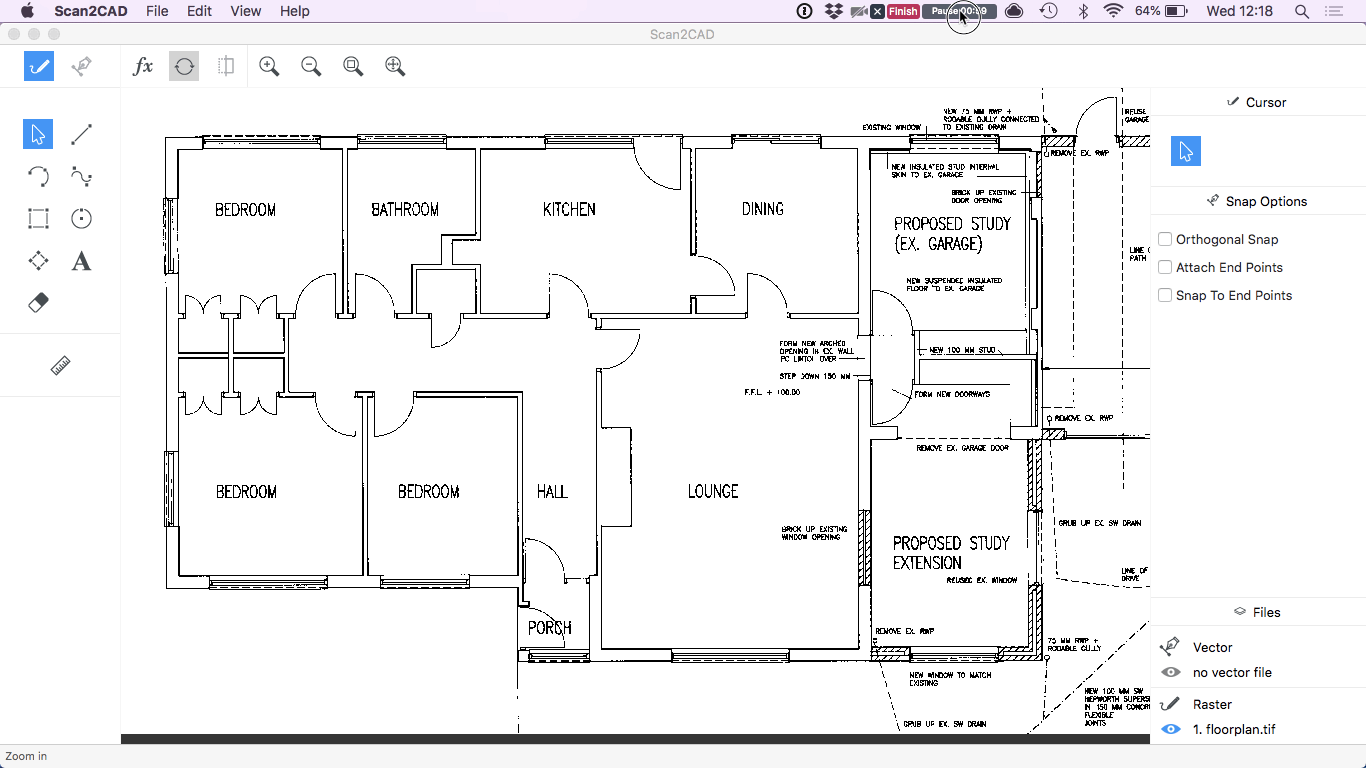Select the Text tool
The width and height of the screenshot is (1366, 768).
(81, 260)
